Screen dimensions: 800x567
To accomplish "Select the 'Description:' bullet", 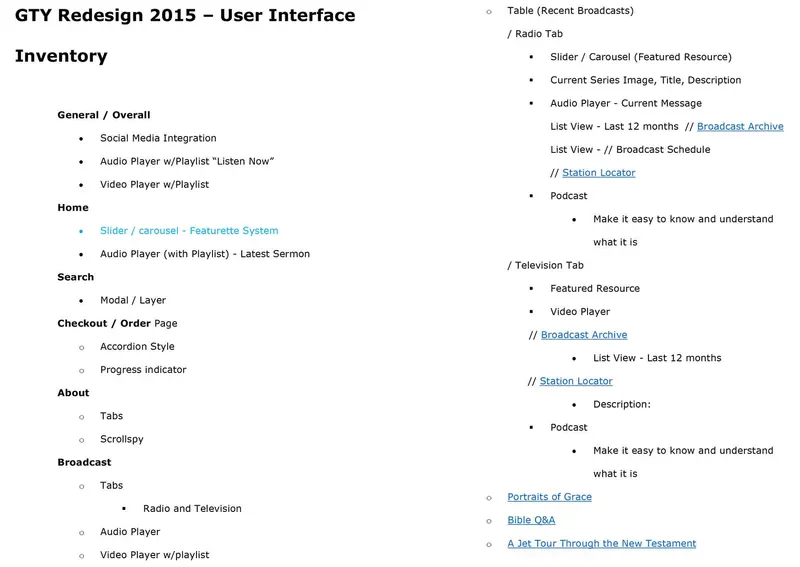I will [x=622, y=404].
